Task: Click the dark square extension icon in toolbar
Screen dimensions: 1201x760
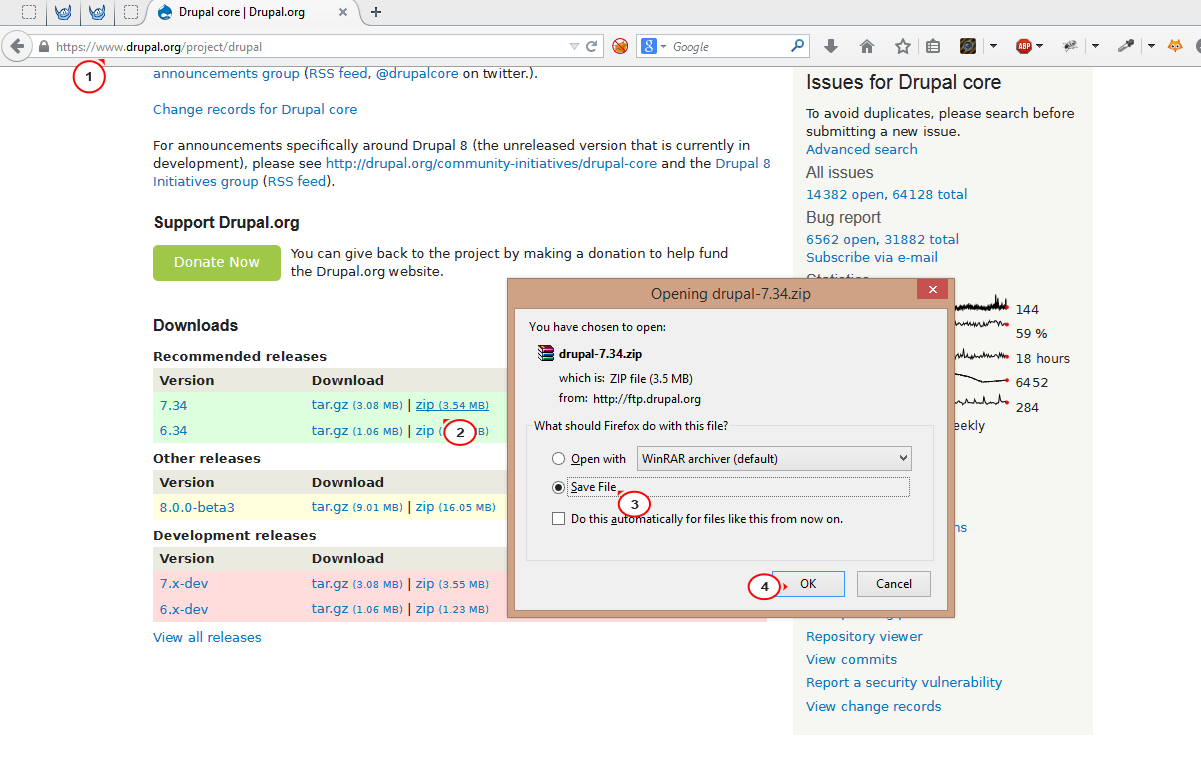Action: [x=968, y=46]
